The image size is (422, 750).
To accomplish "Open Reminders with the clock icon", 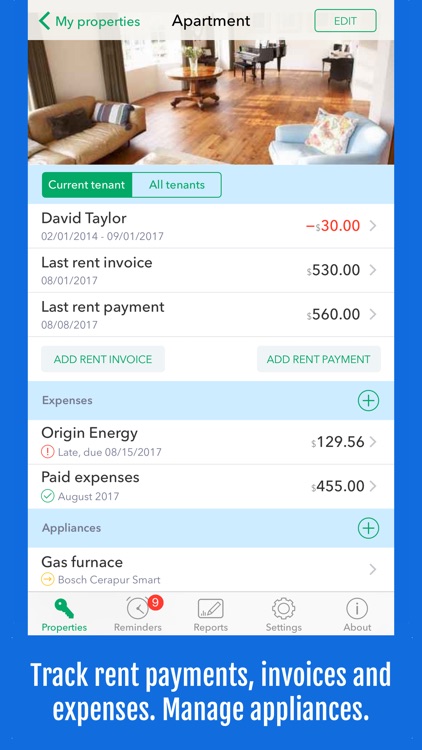I will pos(138,614).
